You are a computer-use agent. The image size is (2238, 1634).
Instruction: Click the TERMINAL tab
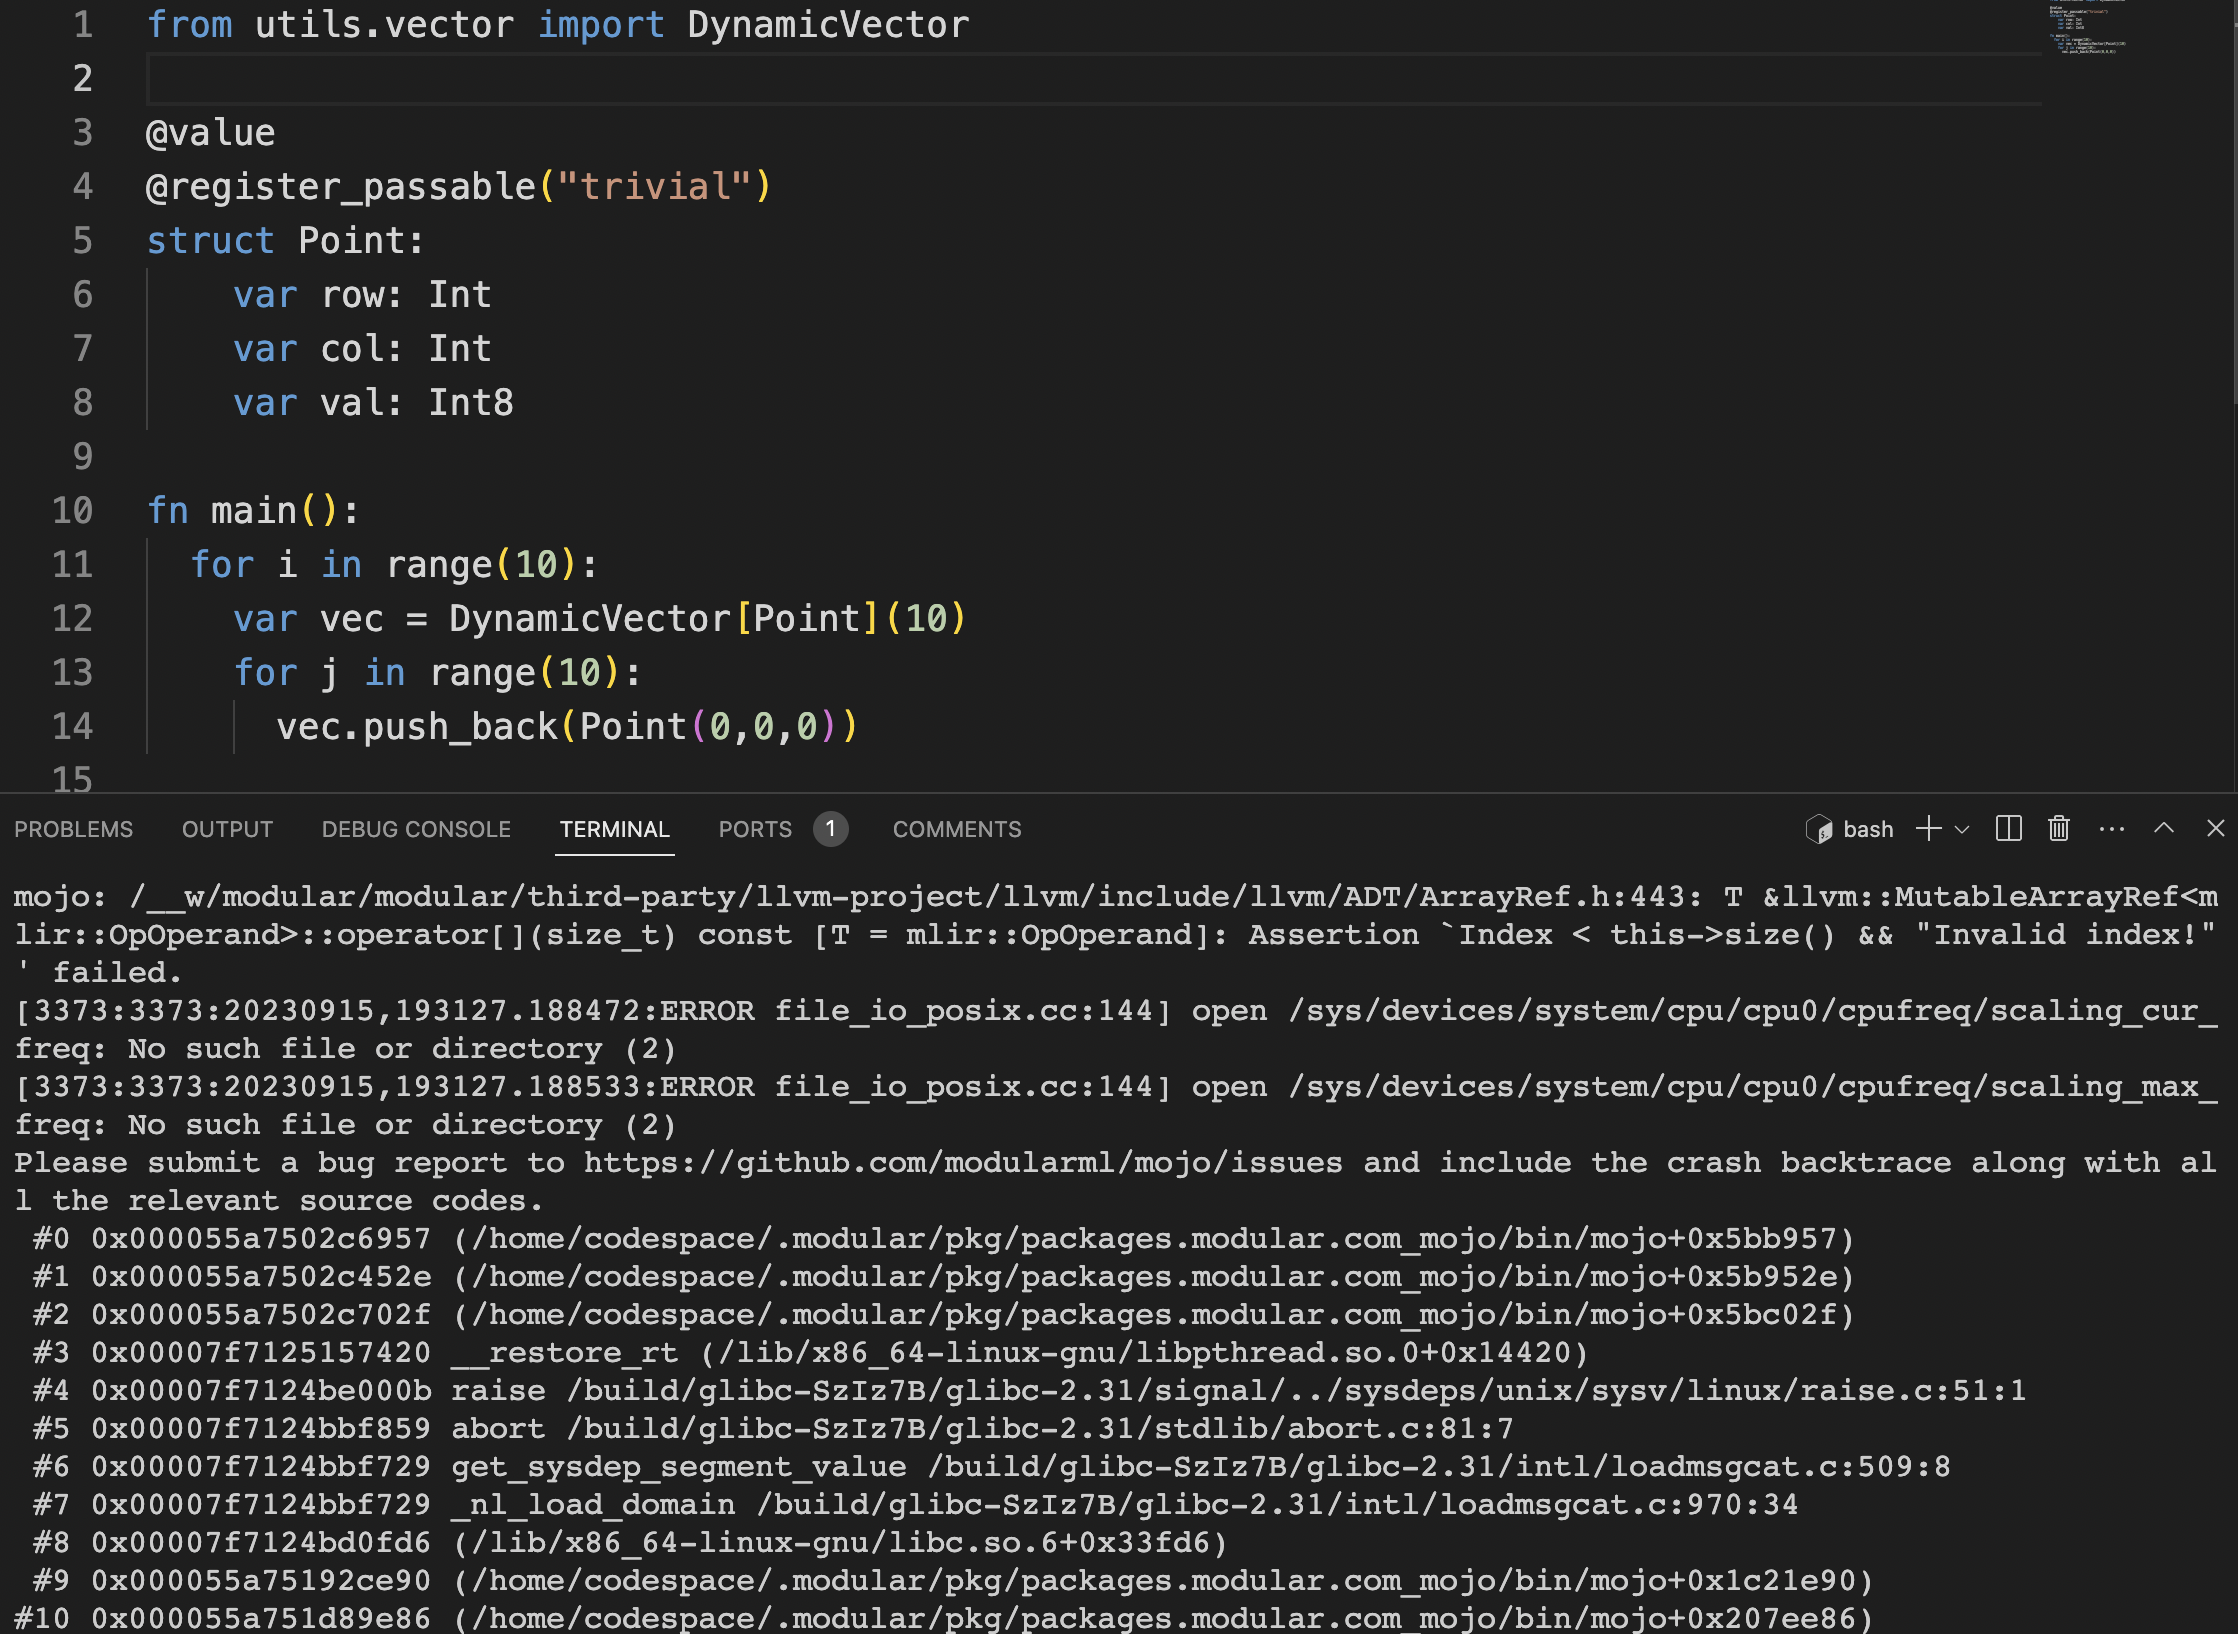point(614,829)
